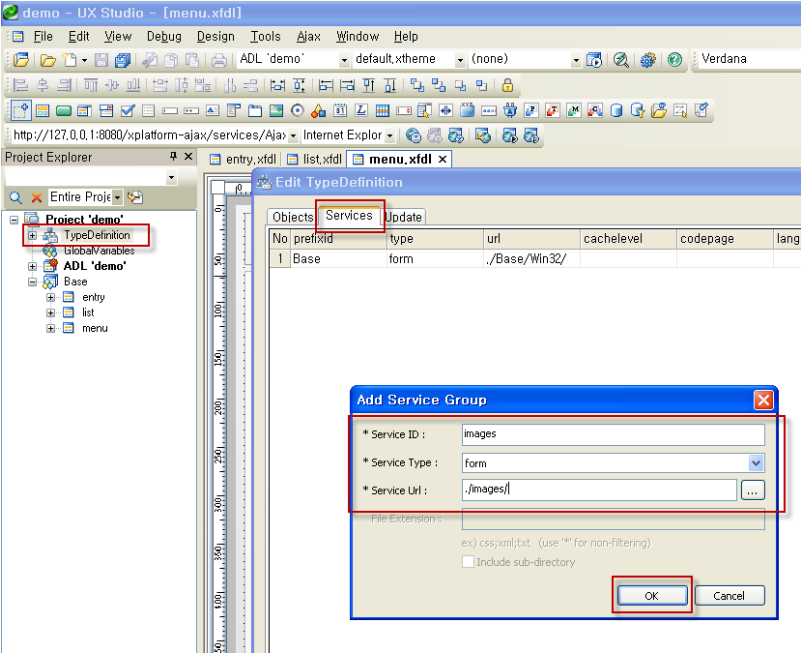Open the Internet Explorer browser dropdown

[x=390, y=136]
